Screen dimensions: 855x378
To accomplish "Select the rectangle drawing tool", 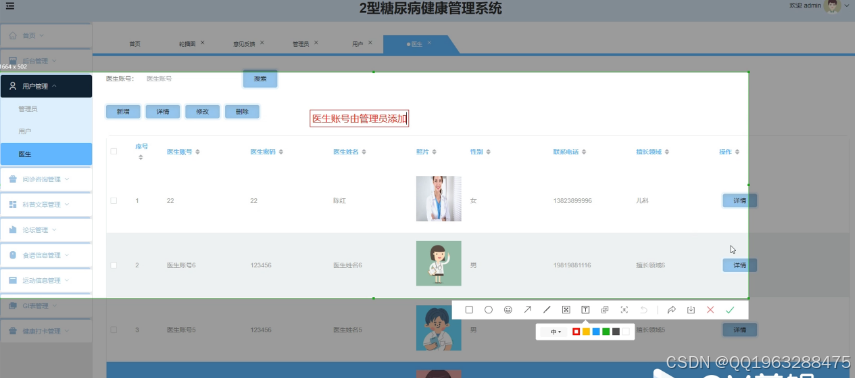I will click(x=469, y=310).
